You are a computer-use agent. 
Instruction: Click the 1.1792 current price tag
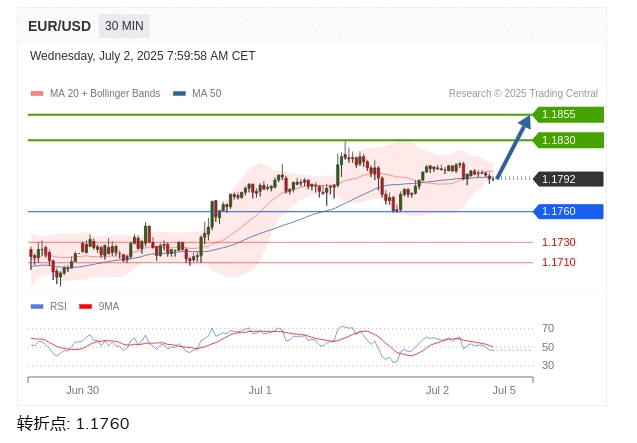click(x=568, y=179)
